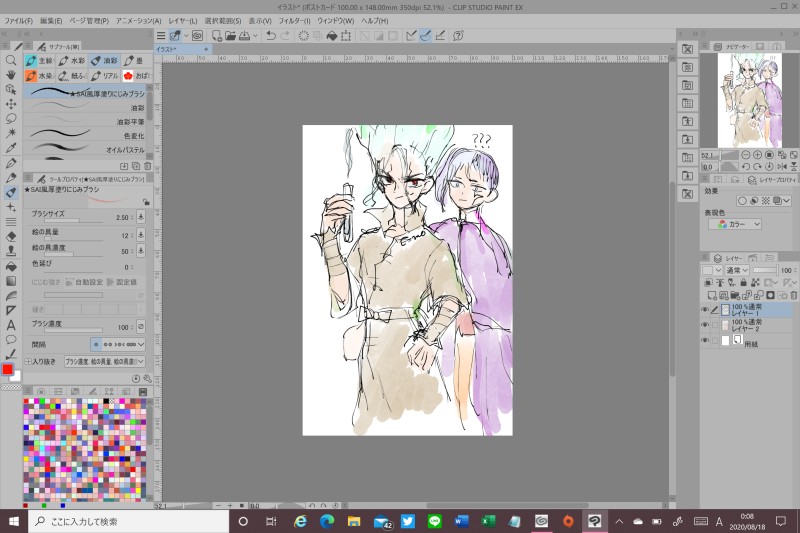Toggle visibility of the 用紙 paper layer

(x=705, y=340)
